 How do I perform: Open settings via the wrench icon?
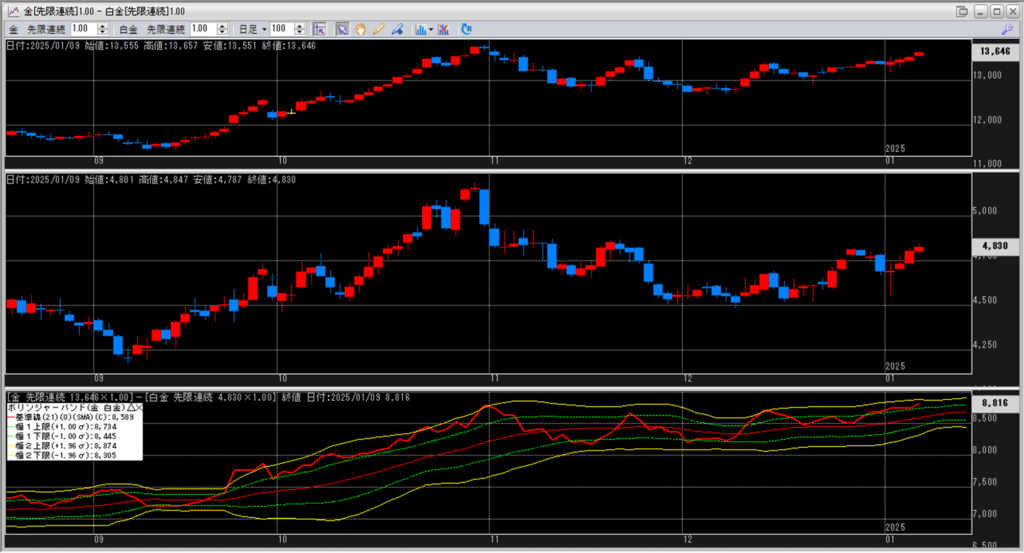(x=1007, y=29)
